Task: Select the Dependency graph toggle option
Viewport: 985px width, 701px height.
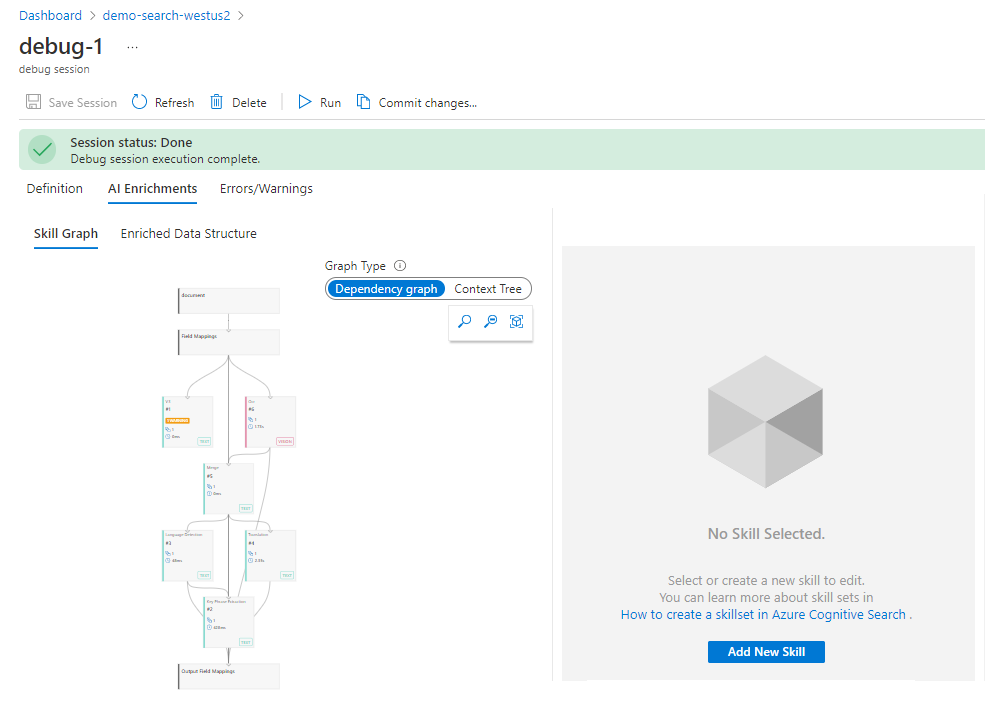Action: tap(386, 289)
